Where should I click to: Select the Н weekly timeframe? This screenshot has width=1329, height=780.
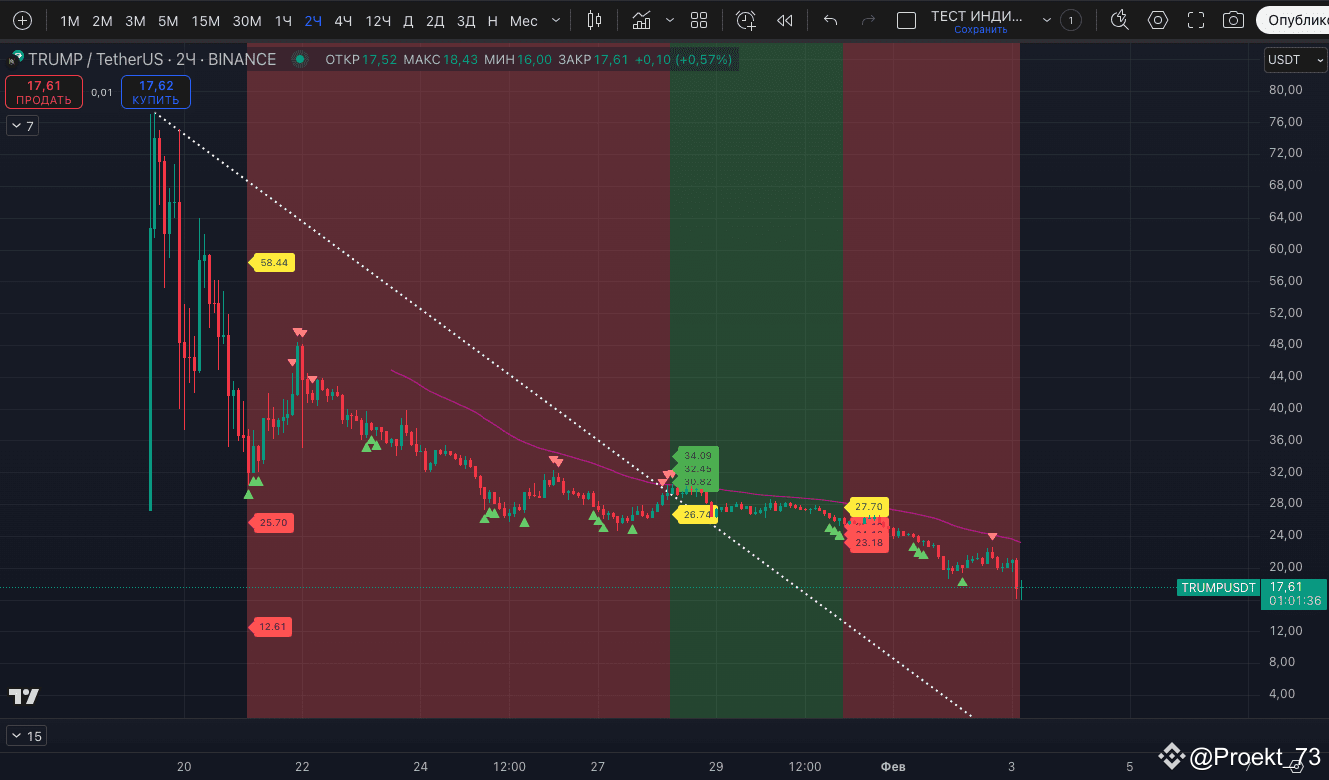(493, 21)
